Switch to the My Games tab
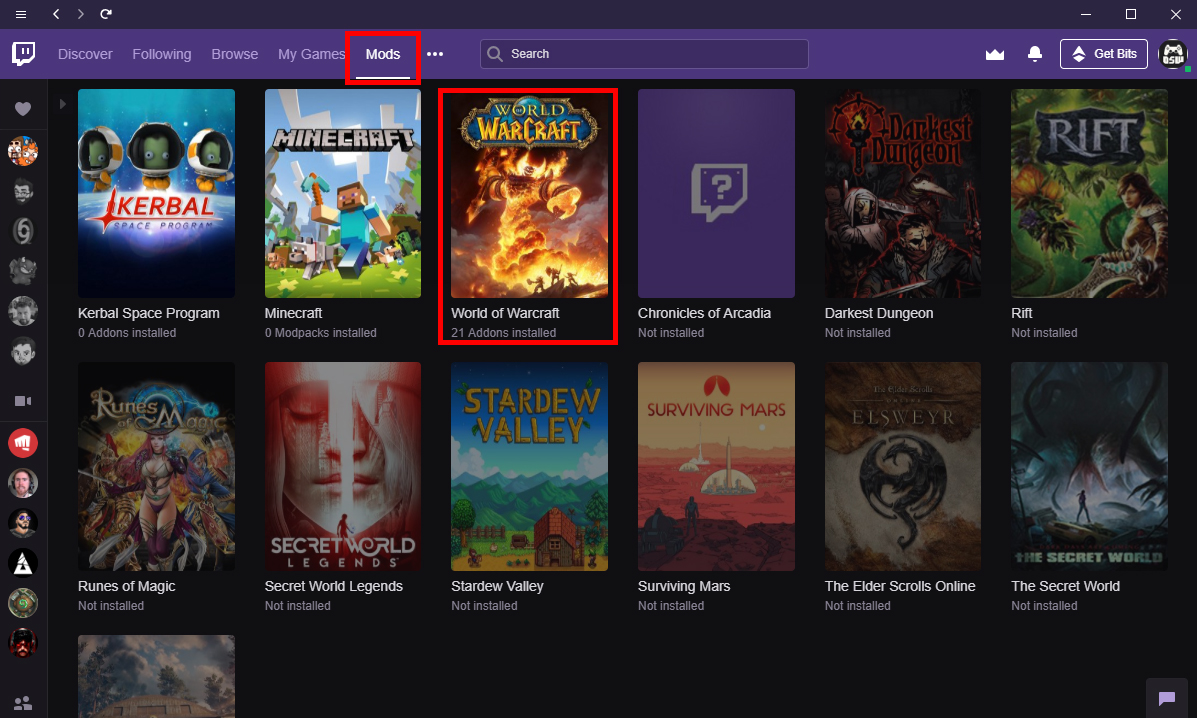The height and width of the screenshot is (718, 1197). [311, 54]
